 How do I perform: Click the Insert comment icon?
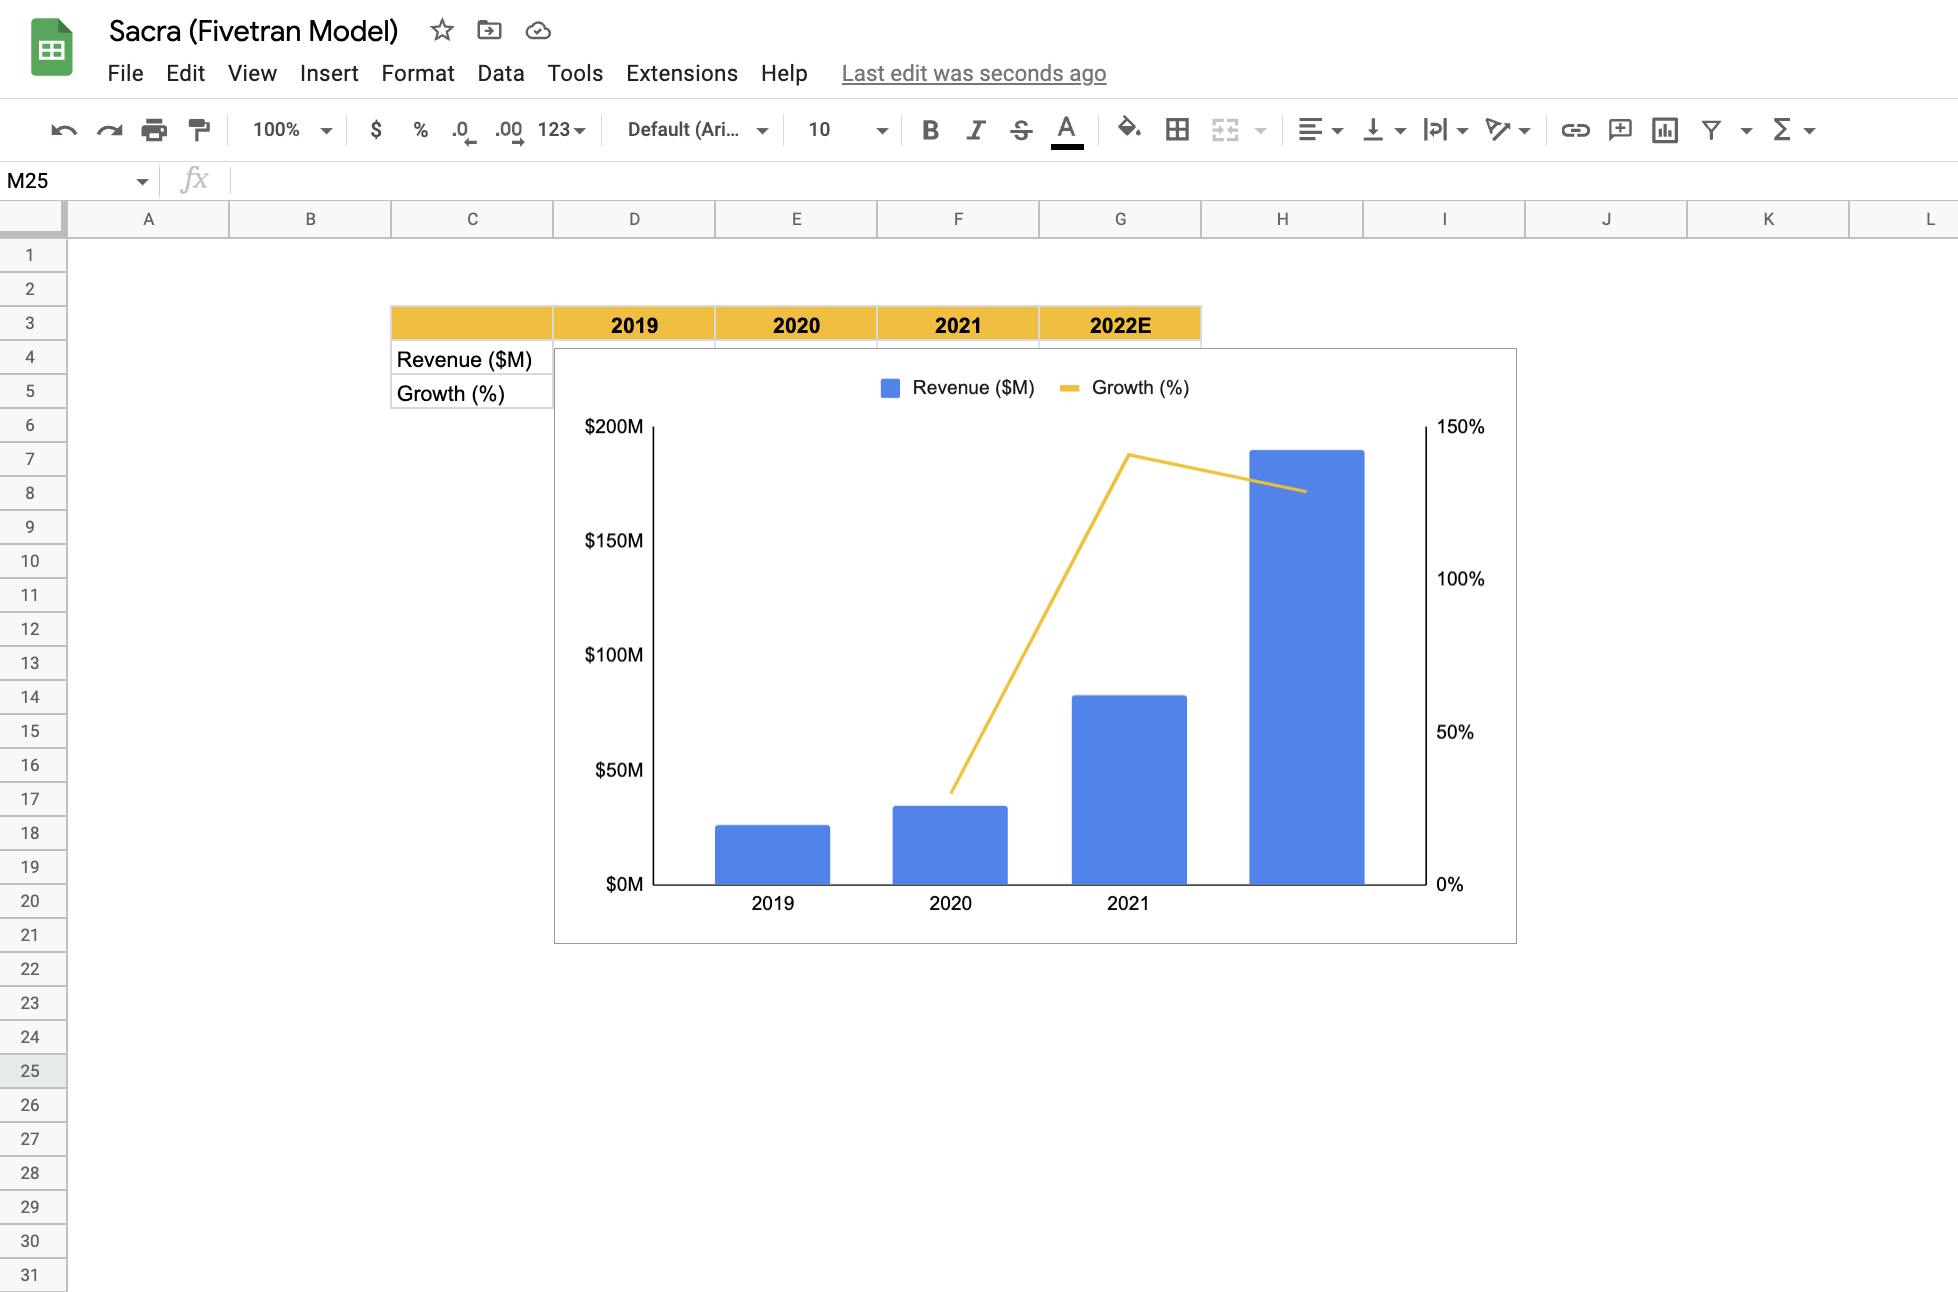click(x=1620, y=130)
